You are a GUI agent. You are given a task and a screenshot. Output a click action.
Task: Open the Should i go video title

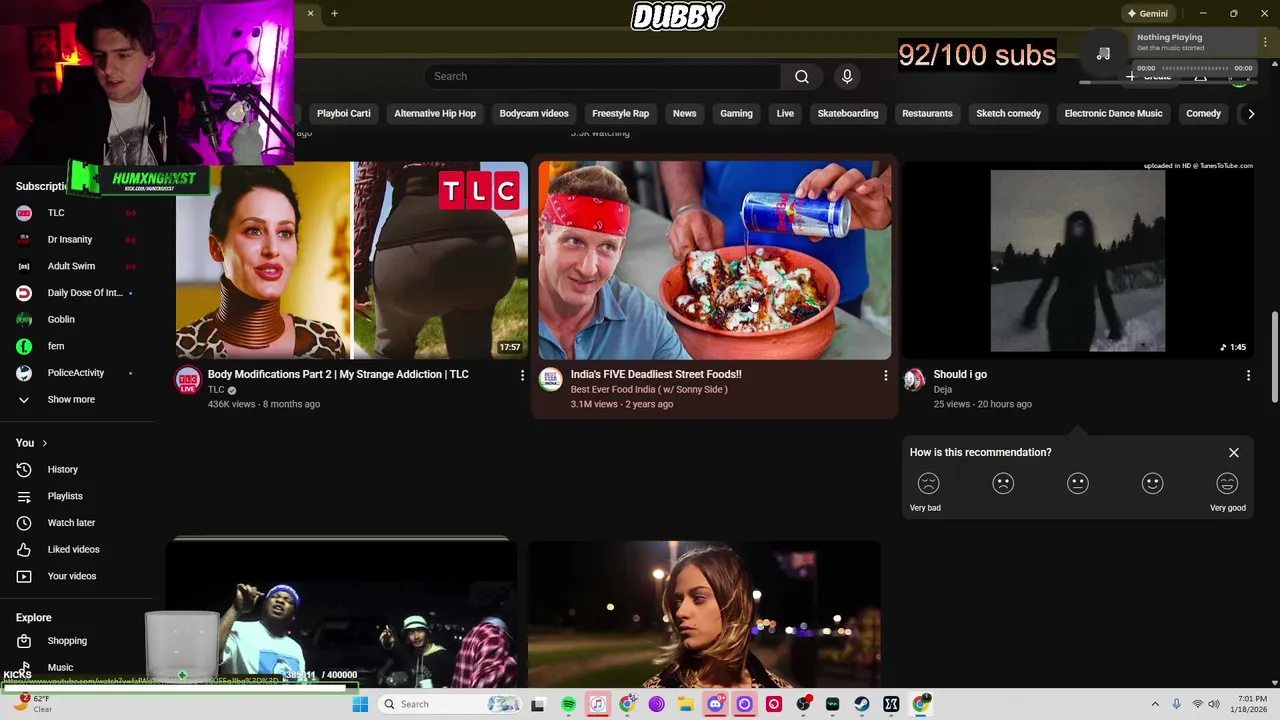click(960, 374)
